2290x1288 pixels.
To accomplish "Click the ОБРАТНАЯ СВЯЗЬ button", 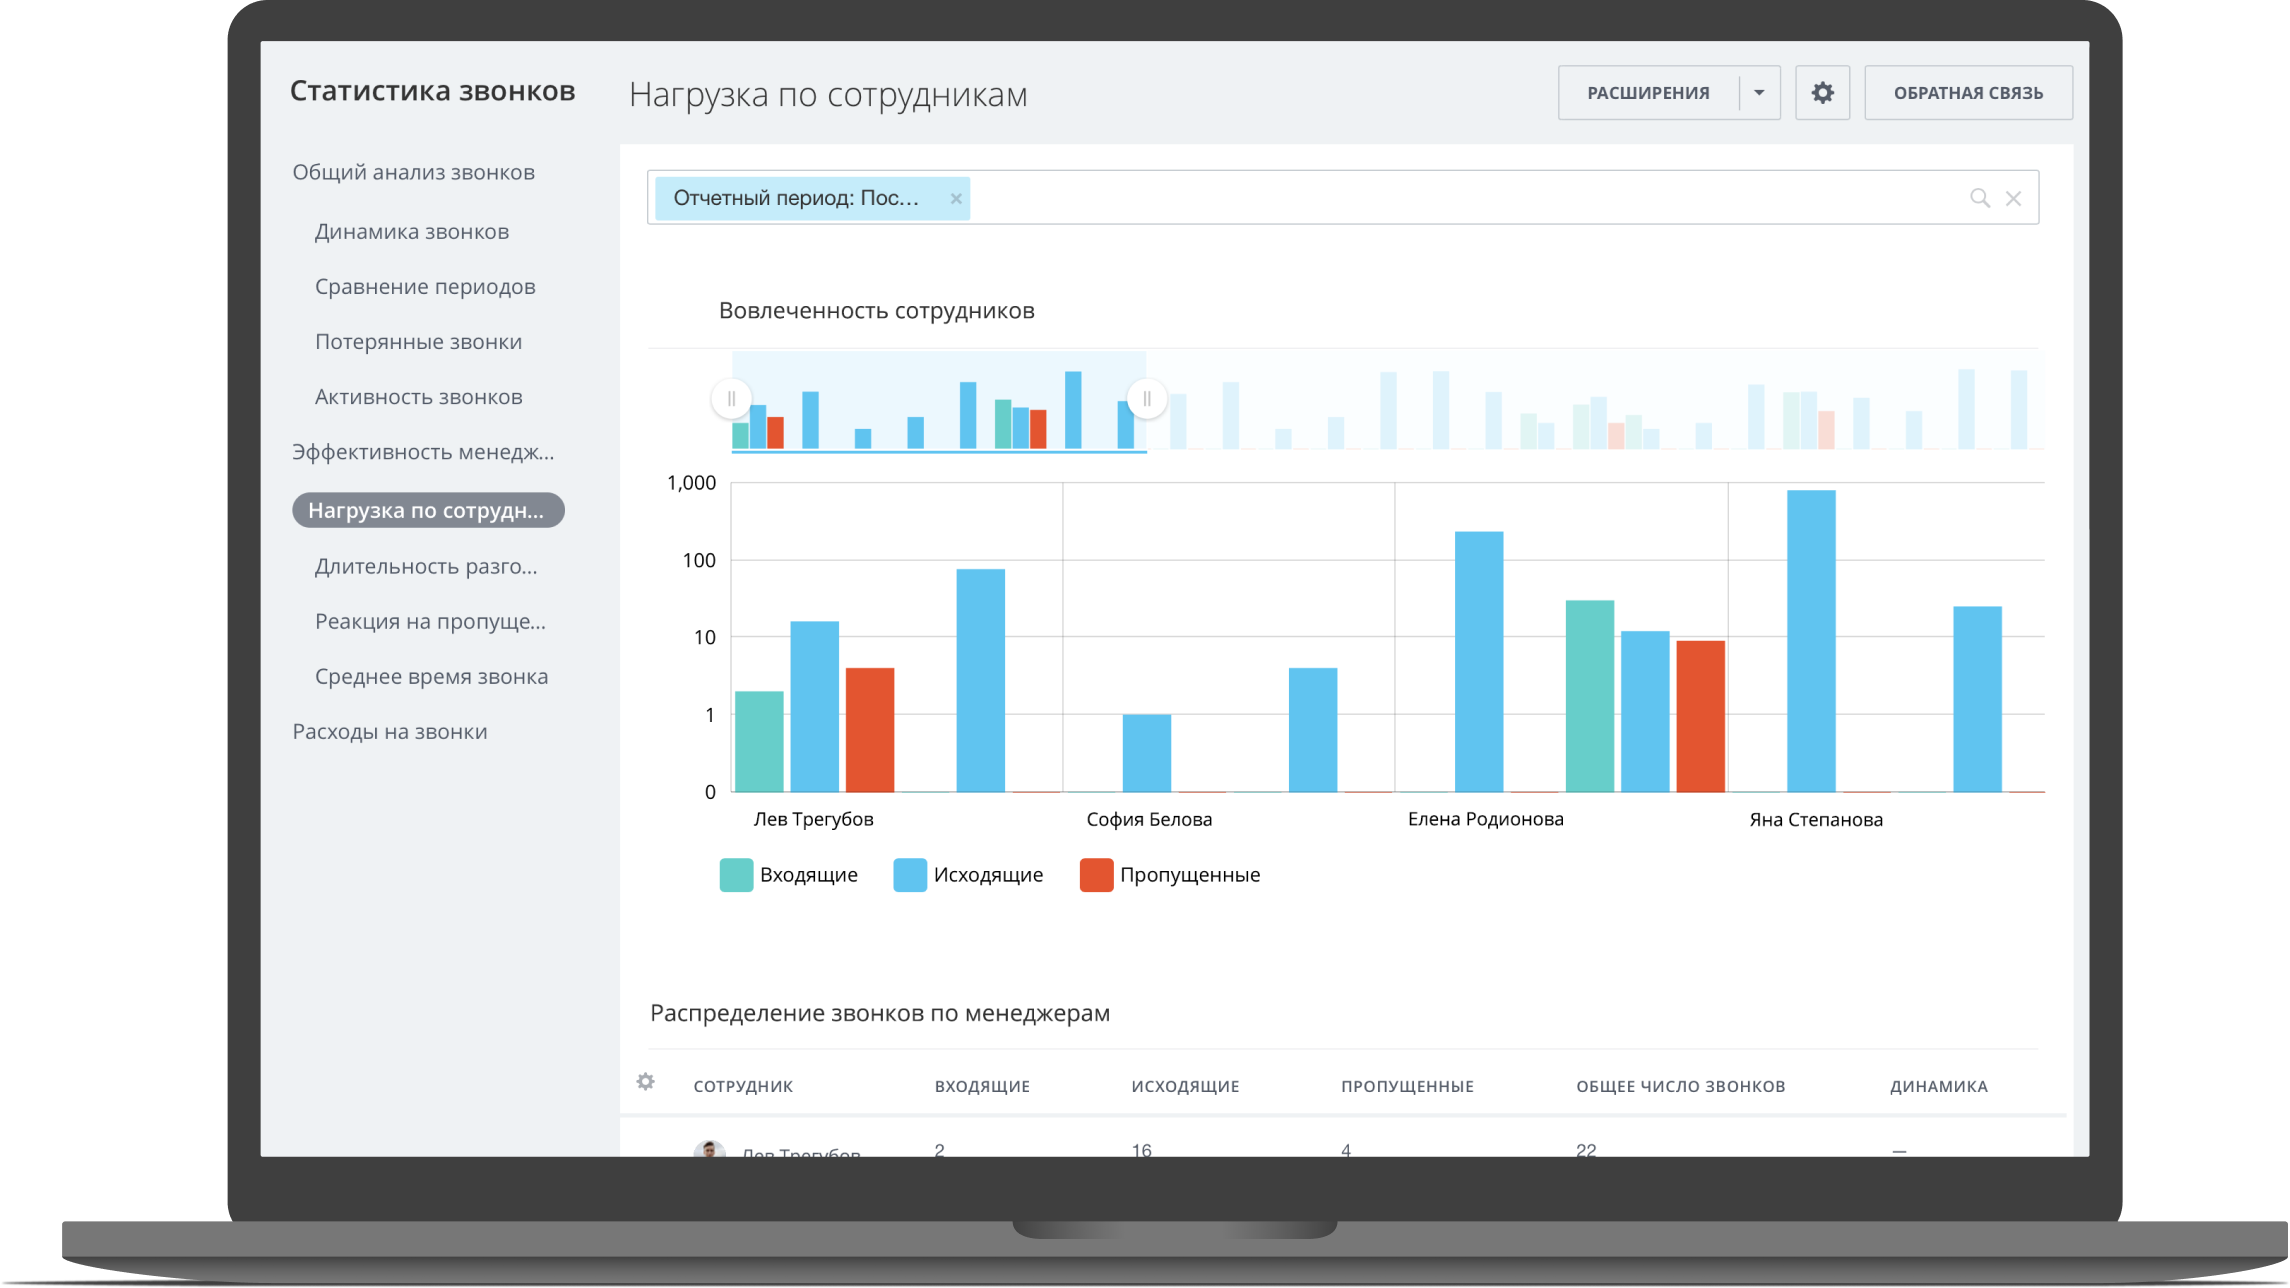I will click(x=1968, y=93).
